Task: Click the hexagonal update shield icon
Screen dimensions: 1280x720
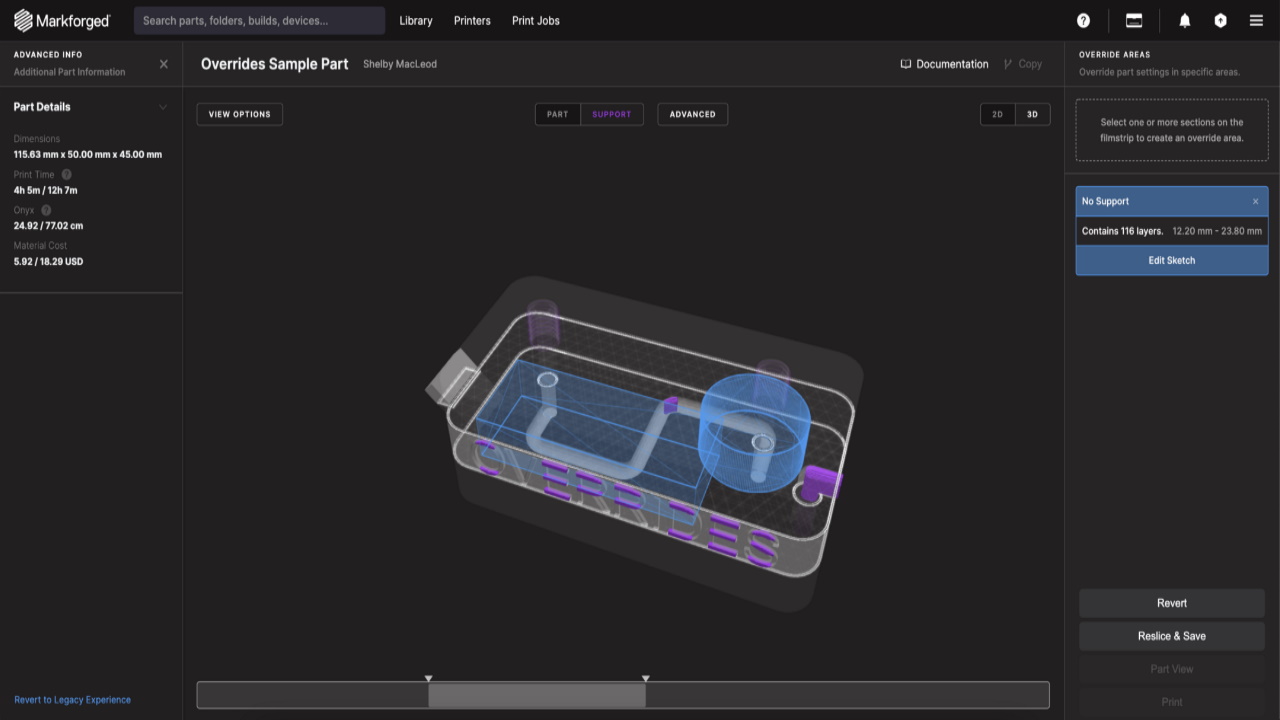Action: 1220,20
